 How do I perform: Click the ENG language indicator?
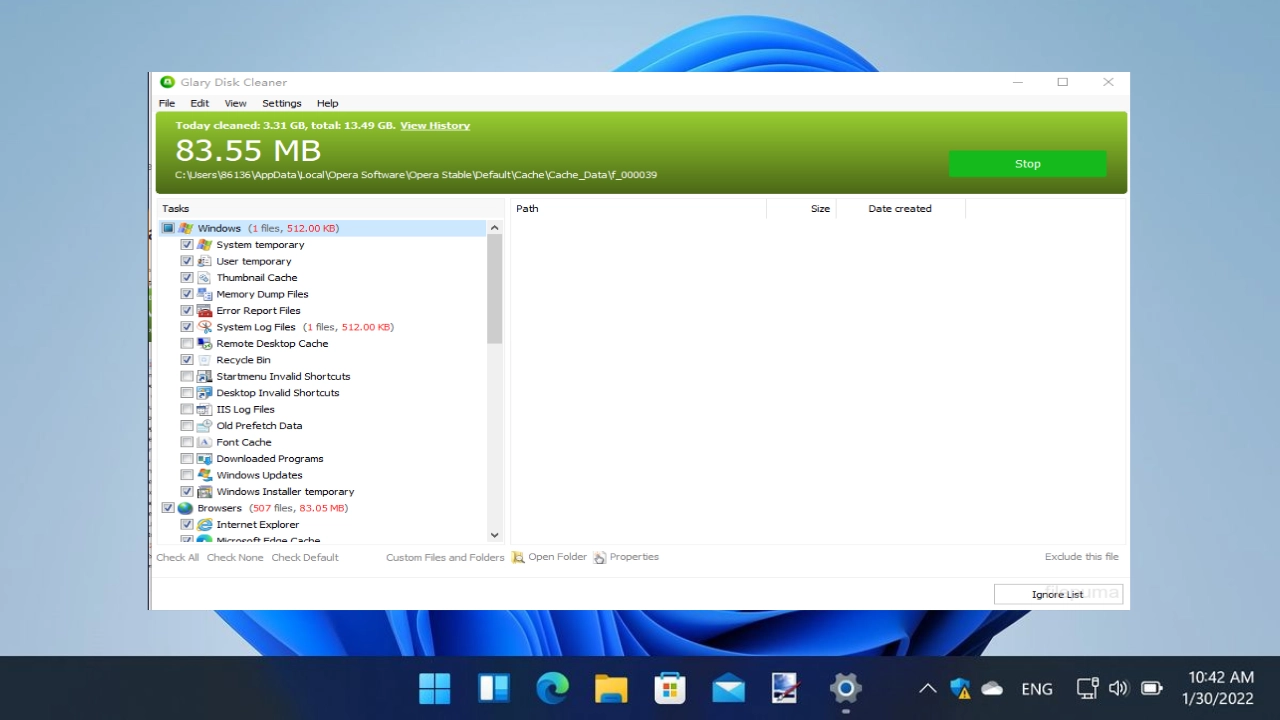click(x=1037, y=688)
